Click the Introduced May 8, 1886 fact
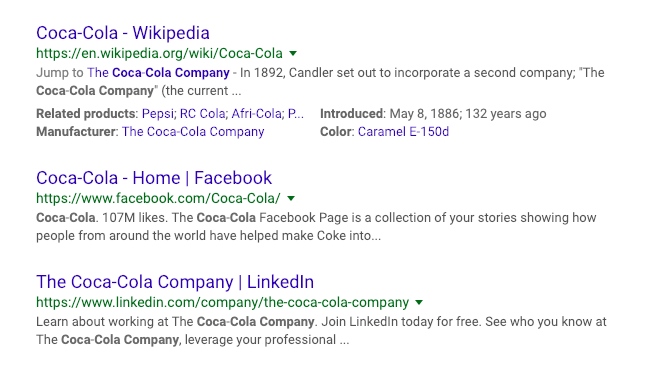Image resolution: width=649 pixels, height=369 pixels. click(x=433, y=113)
